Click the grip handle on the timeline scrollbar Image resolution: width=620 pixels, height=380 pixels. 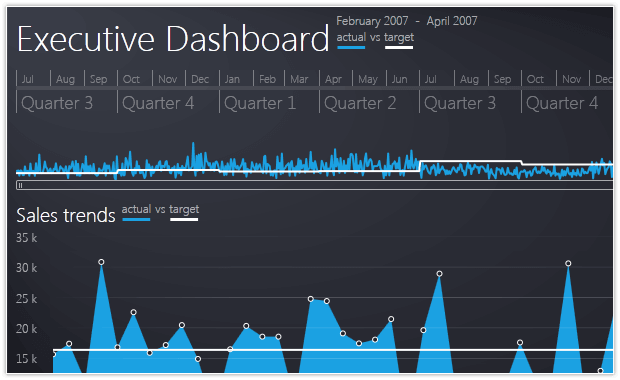pos(20,185)
